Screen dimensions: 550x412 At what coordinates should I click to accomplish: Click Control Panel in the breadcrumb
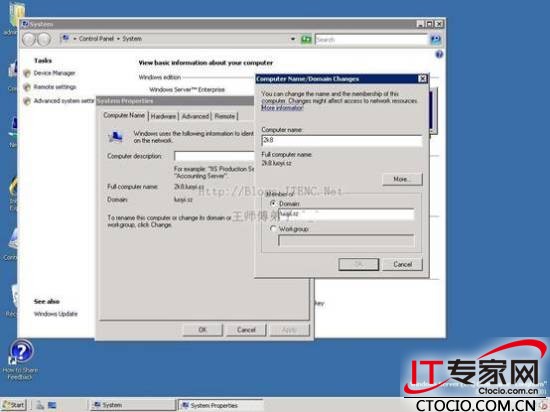pos(96,39)
